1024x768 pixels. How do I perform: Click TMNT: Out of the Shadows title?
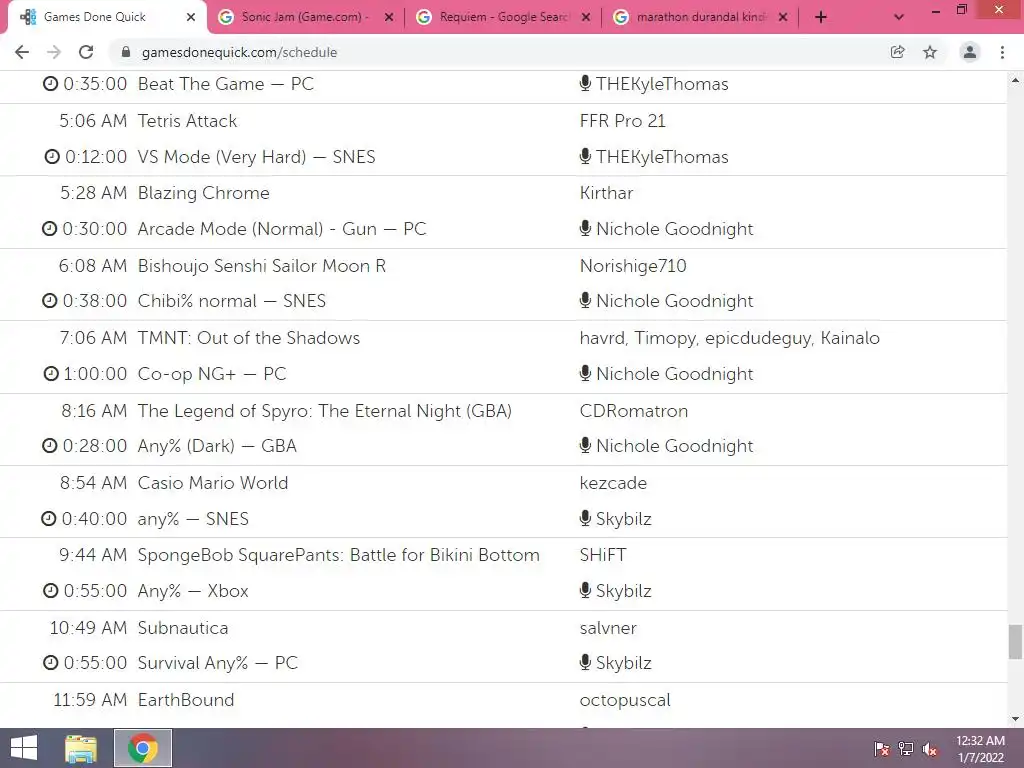pyautogui.click(x=249, y=338)
